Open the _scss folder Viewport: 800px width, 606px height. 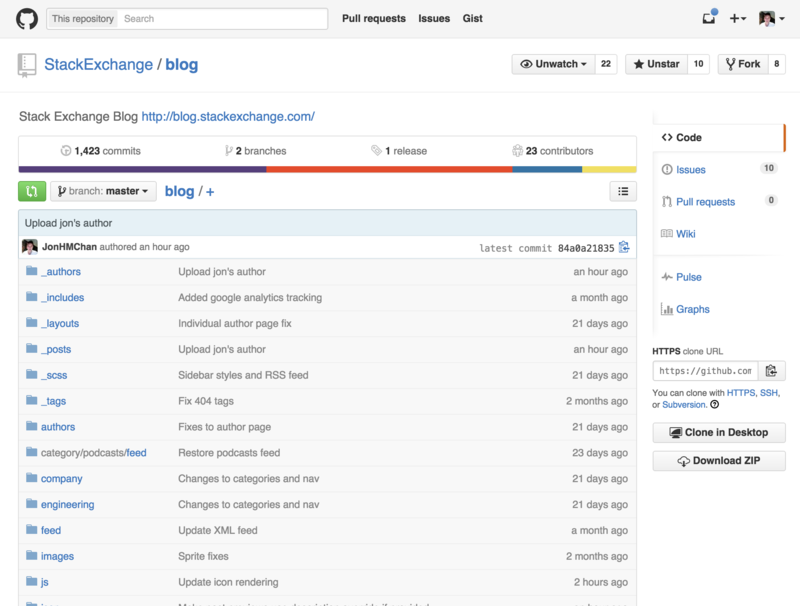coord(54,375)
